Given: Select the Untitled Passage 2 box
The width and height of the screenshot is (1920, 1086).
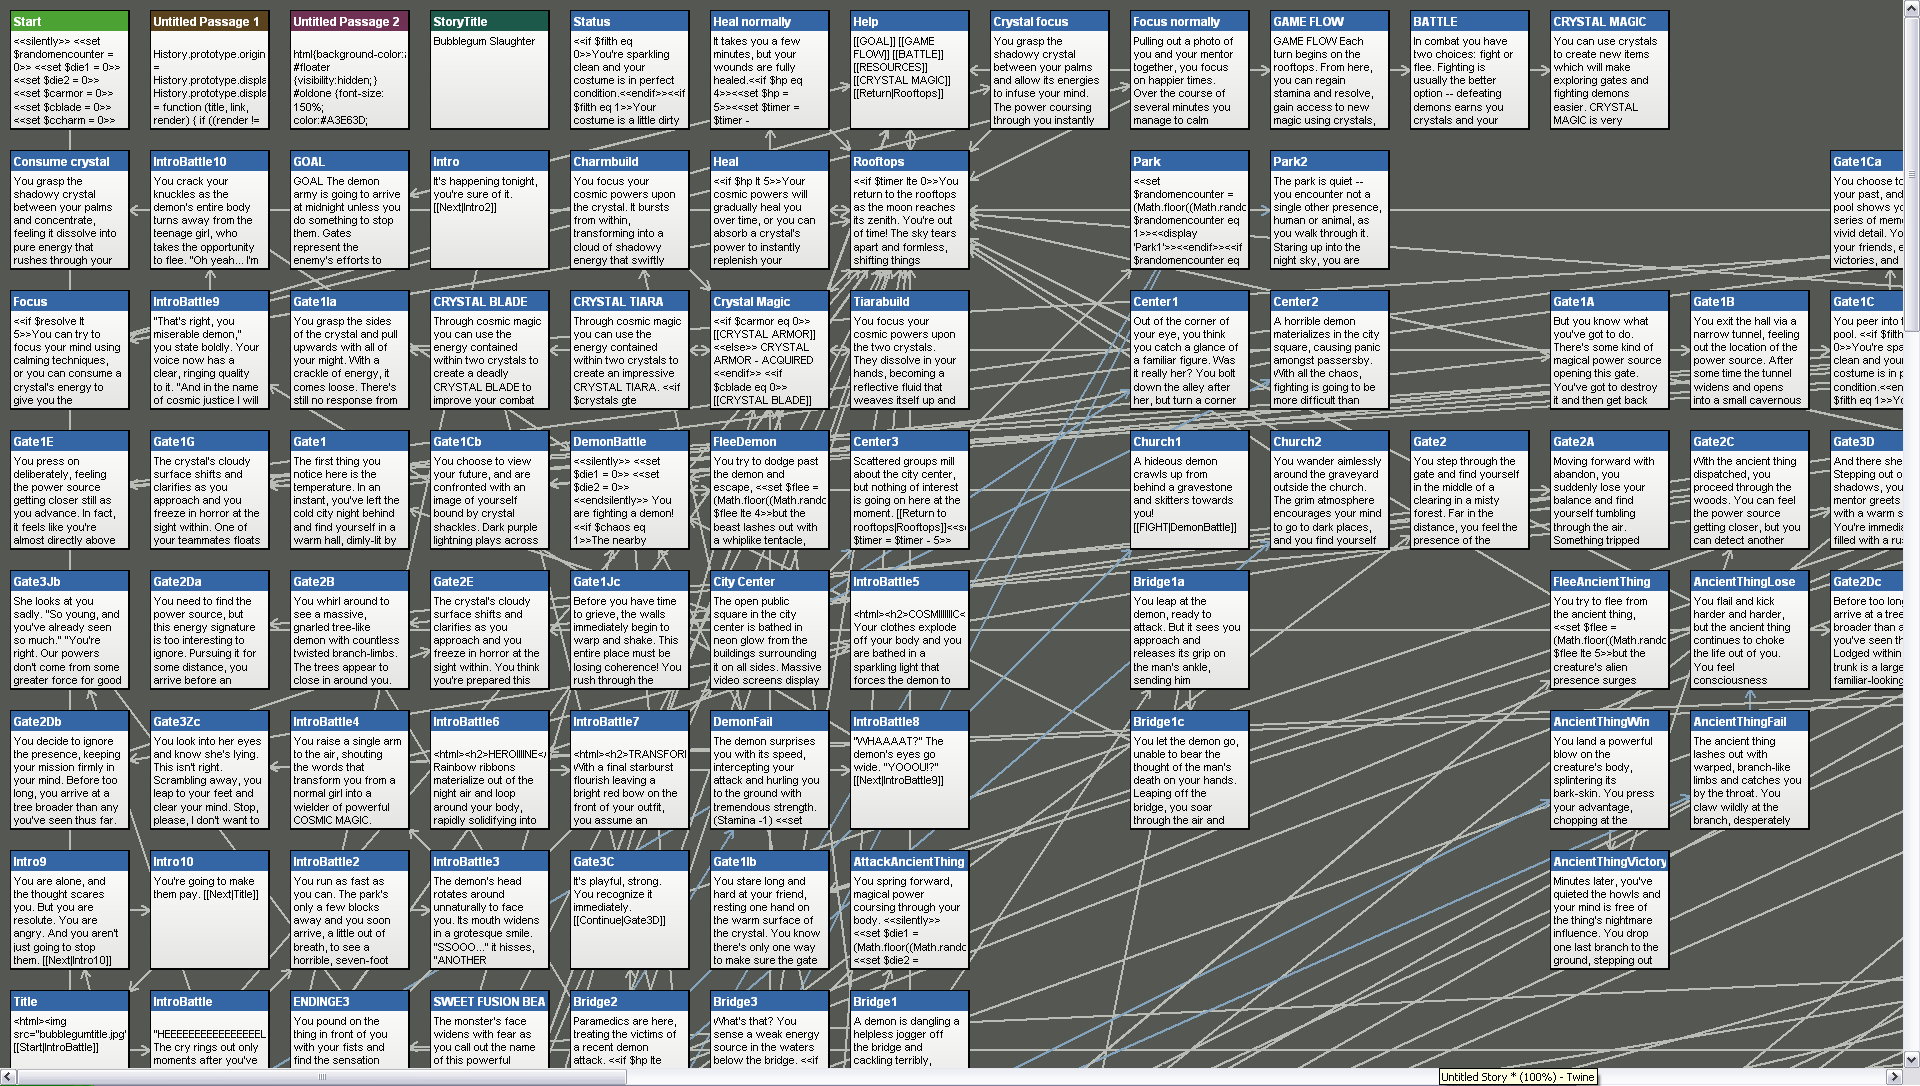Looking at the screenshot, I should point(349,70).
